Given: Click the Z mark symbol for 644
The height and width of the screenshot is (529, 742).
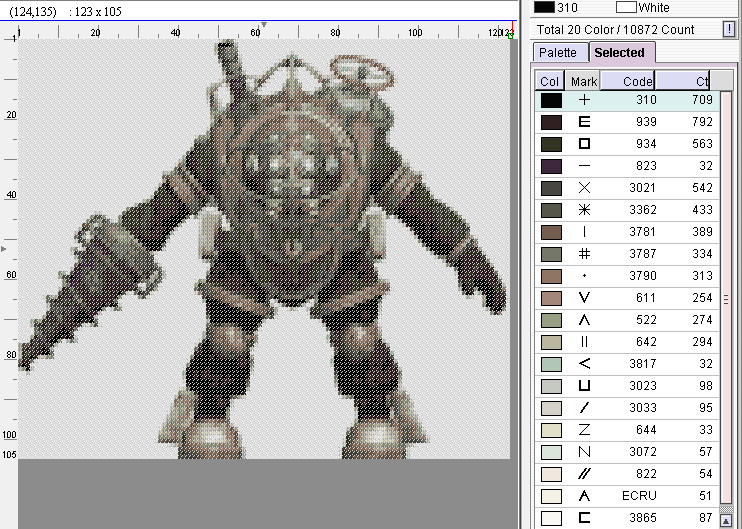Looking at the screenshot, I should [x=584, y=430].
